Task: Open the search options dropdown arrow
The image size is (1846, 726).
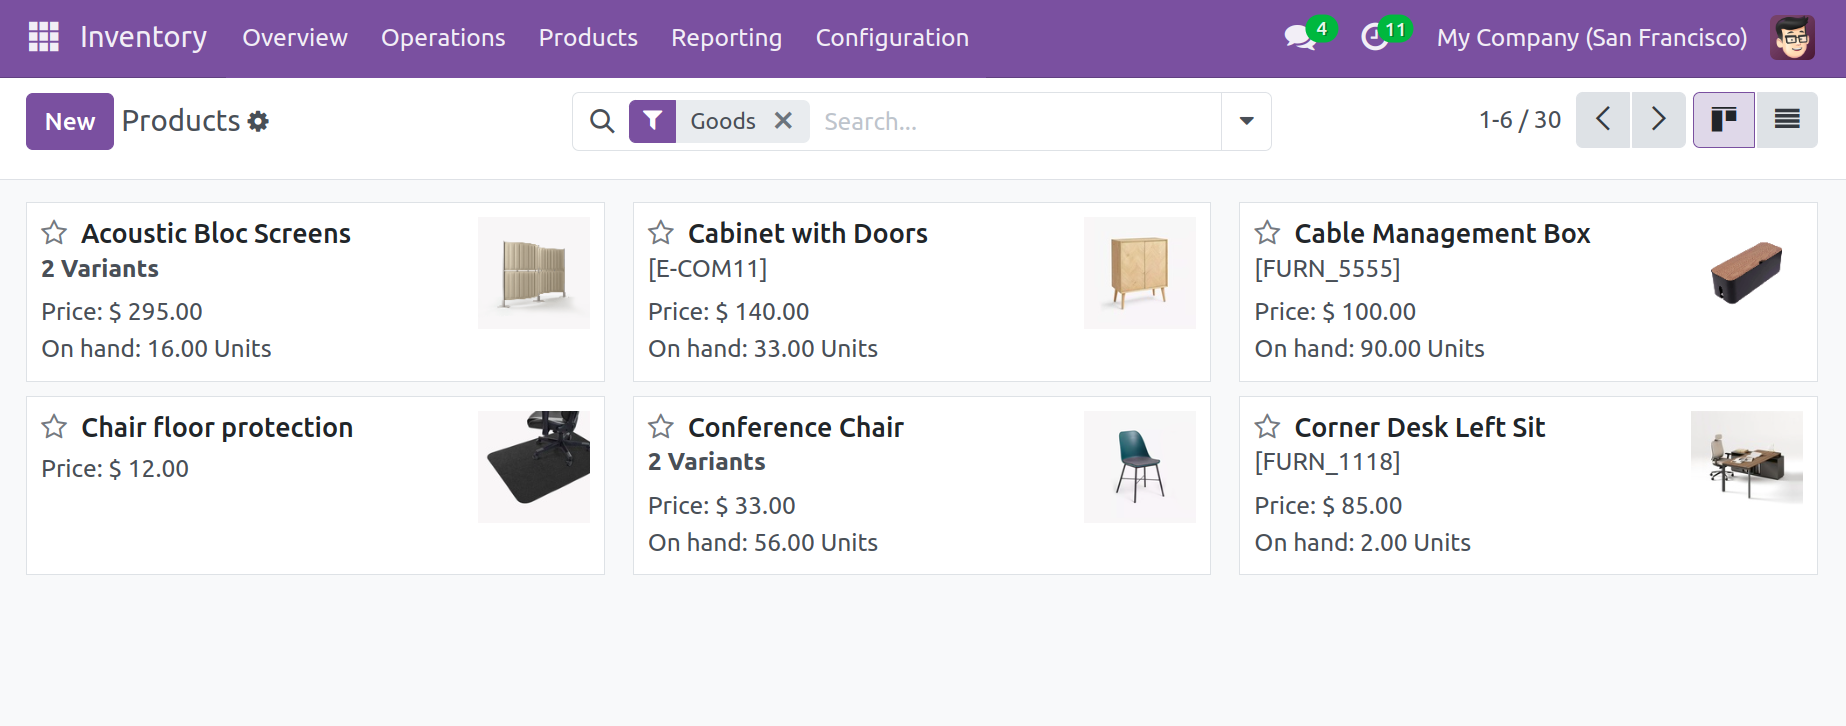Action: (1246, 121)
